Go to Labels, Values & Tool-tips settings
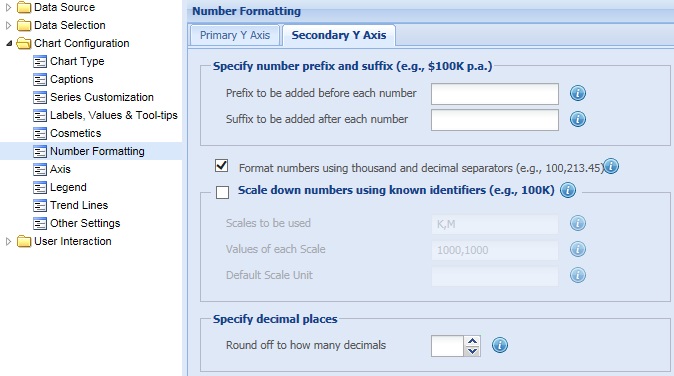674x376 pixels. coord(114,116)
